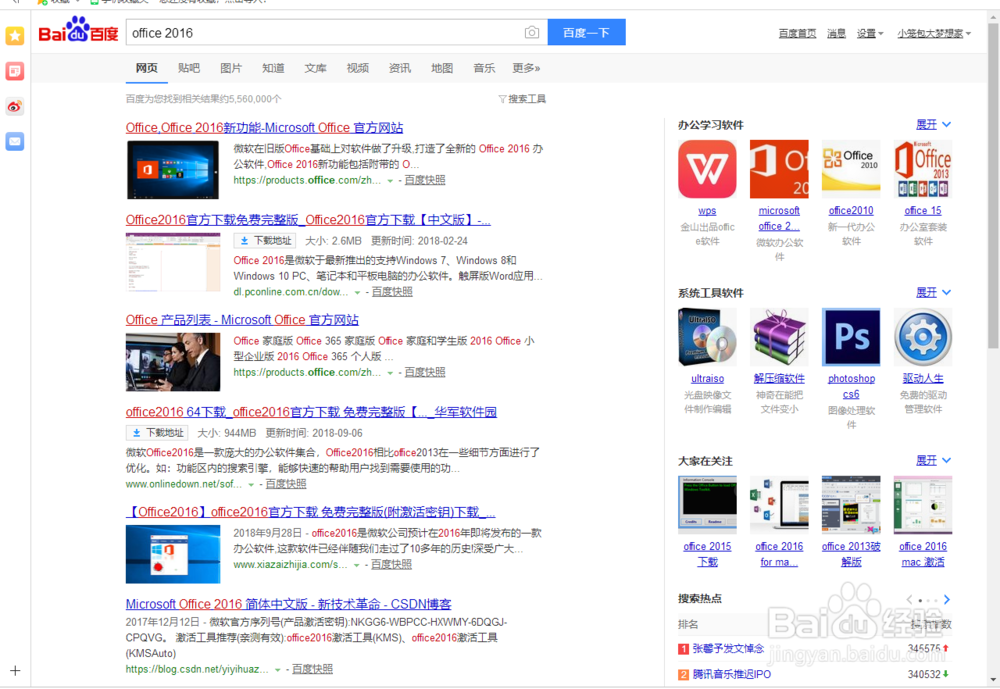Click next arrow in search hotspots
1000x689 pixels.
(946, 599)
